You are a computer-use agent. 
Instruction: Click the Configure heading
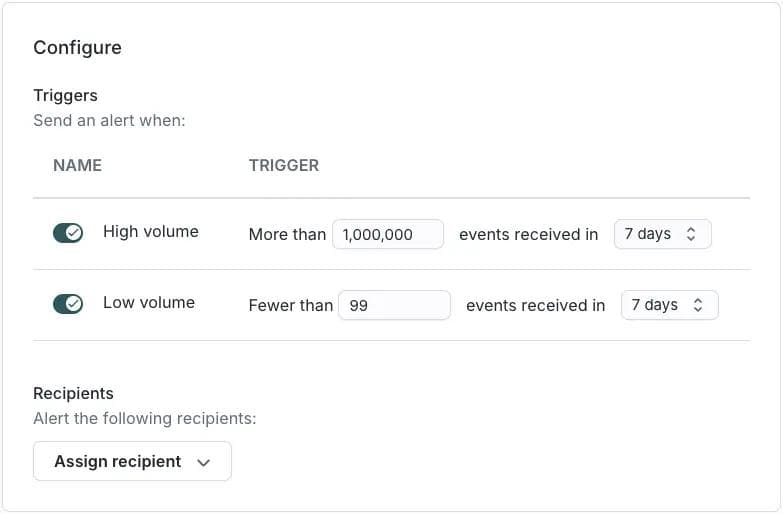pyautogui.click(x=77, y=47)
